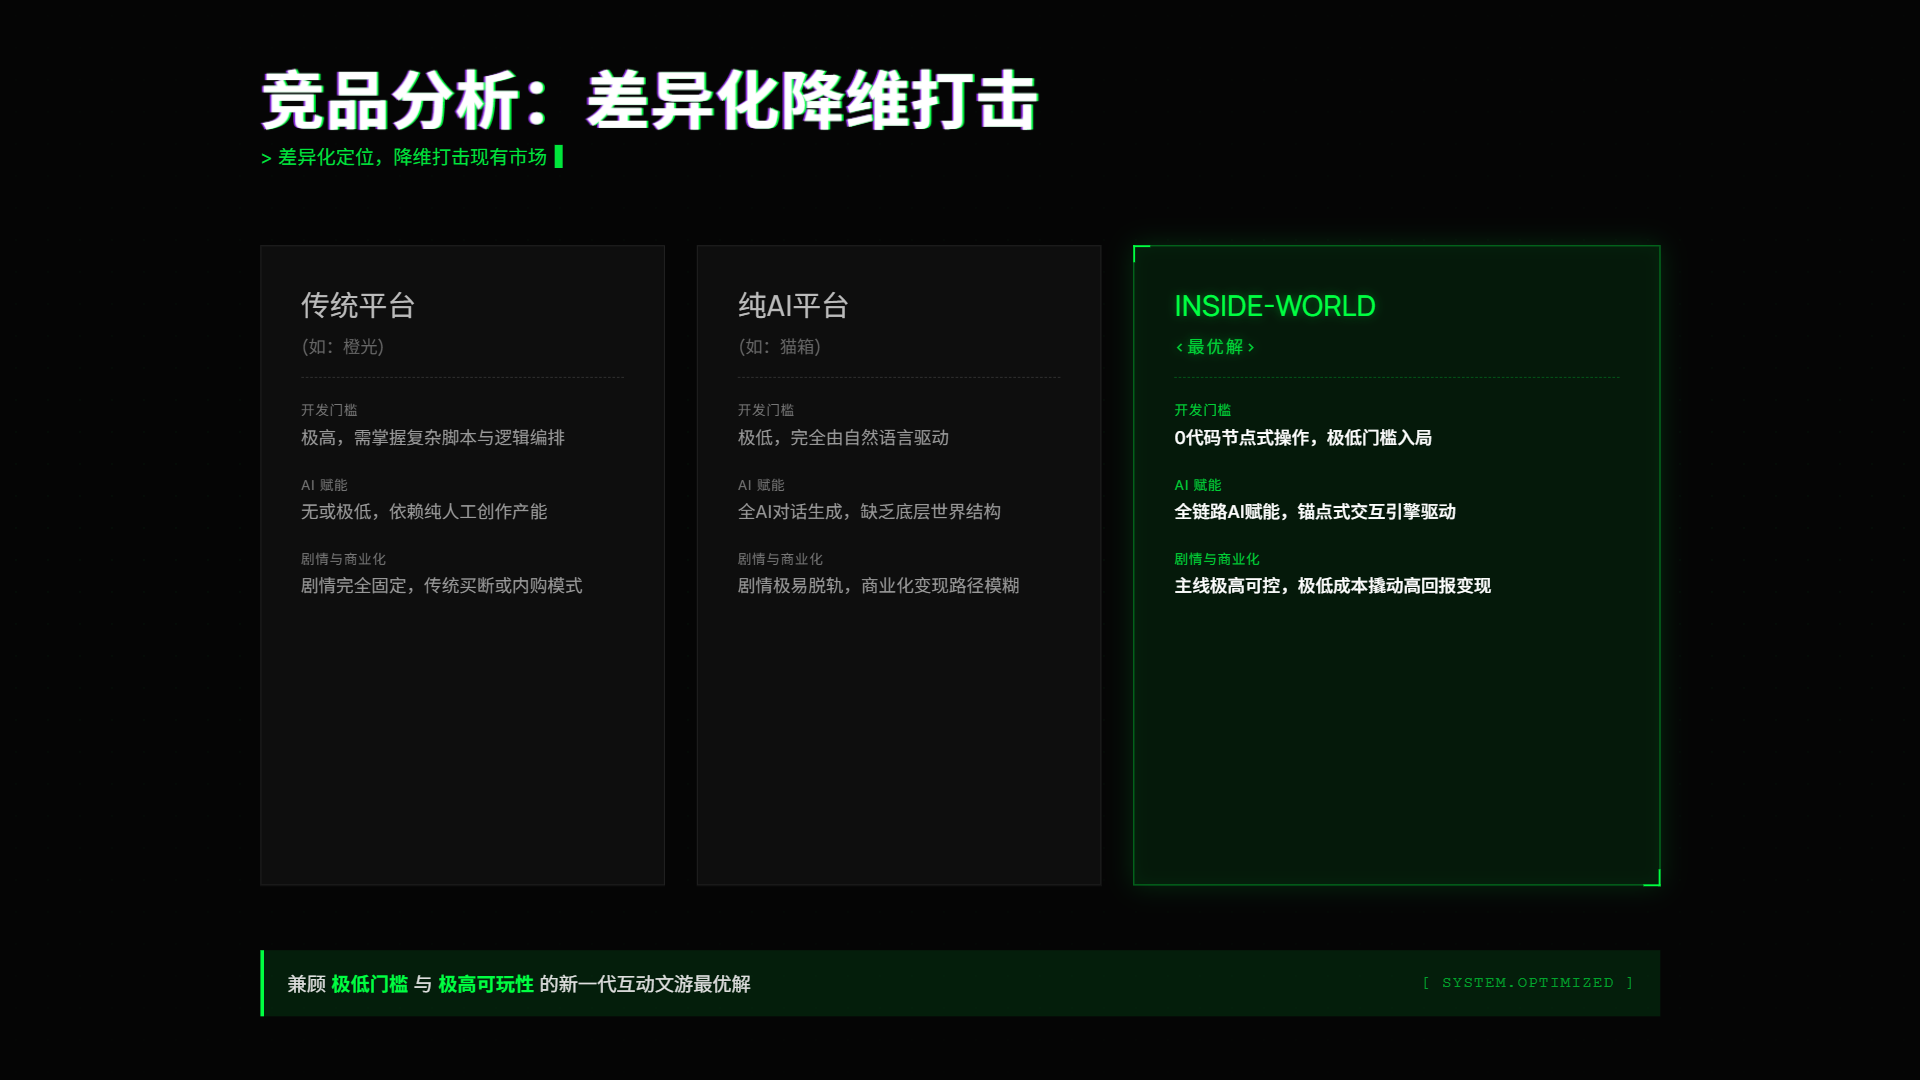
Task: Click the highlighted 极低门槛 in footer
Action: coord(369,984)
